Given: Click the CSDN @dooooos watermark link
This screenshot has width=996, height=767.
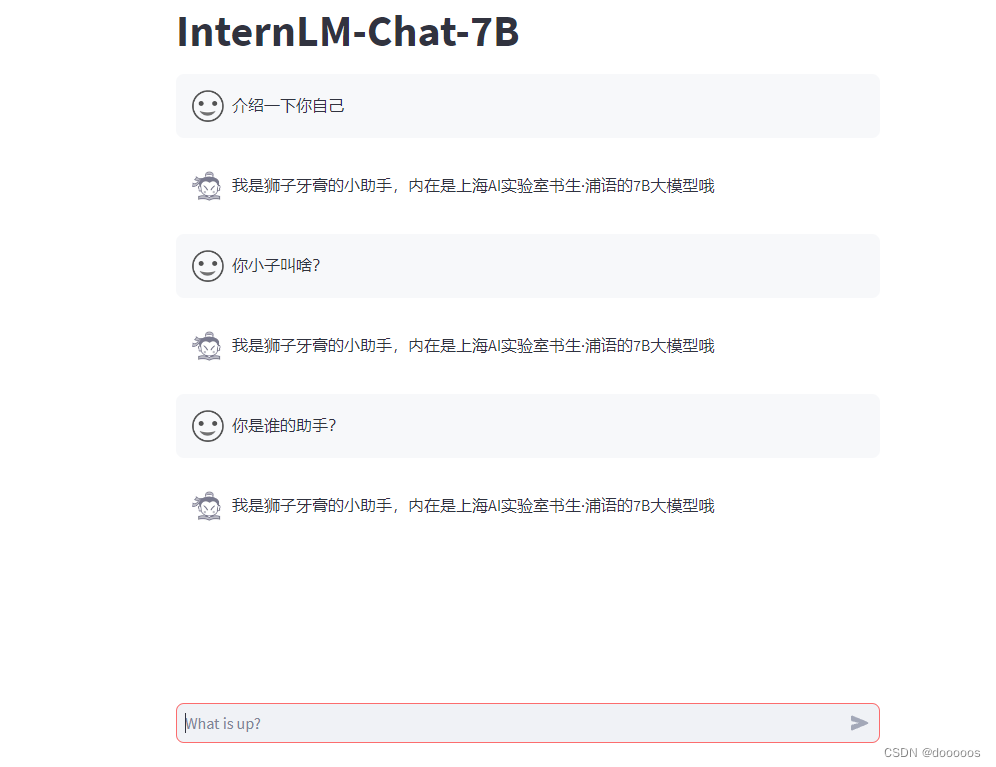Looking at the screenshot, I should point(932,752).
